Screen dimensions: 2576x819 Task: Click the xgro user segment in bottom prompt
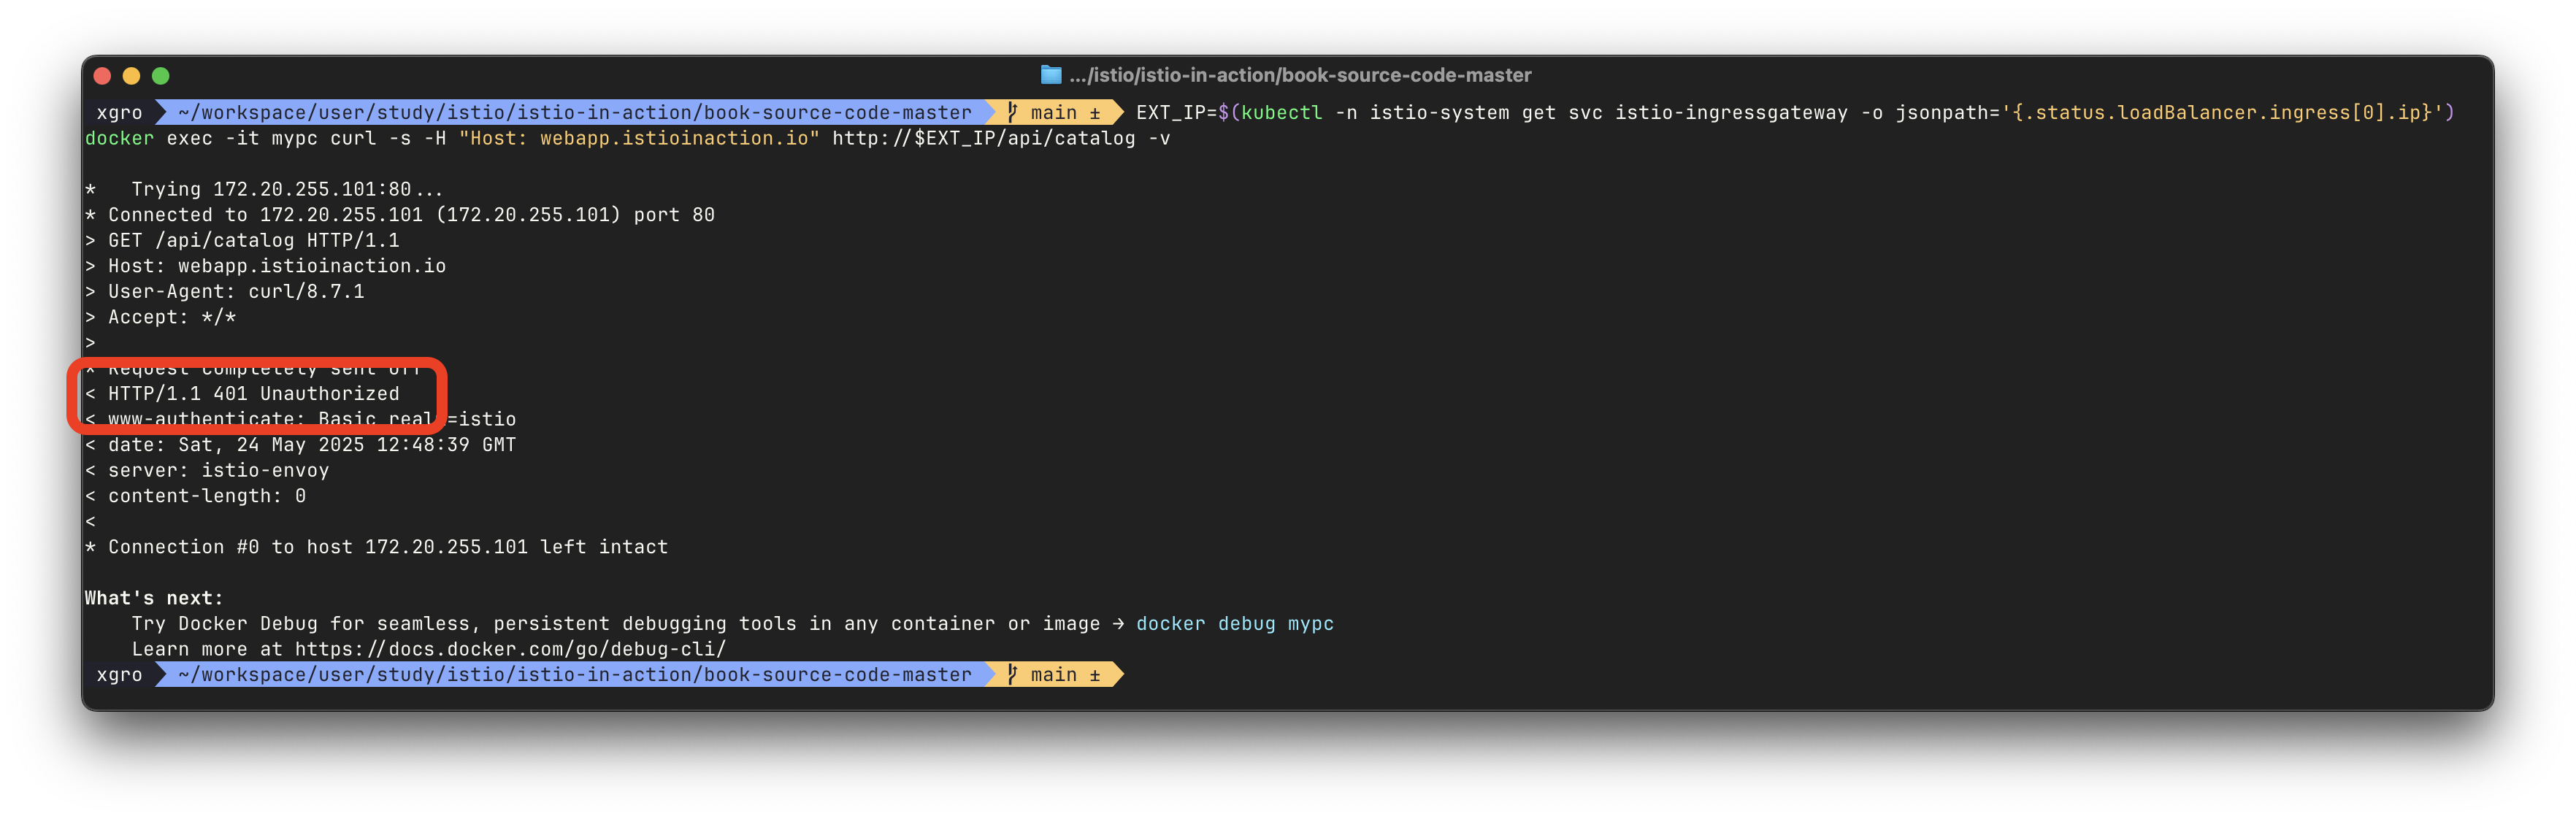coord(119,674)
